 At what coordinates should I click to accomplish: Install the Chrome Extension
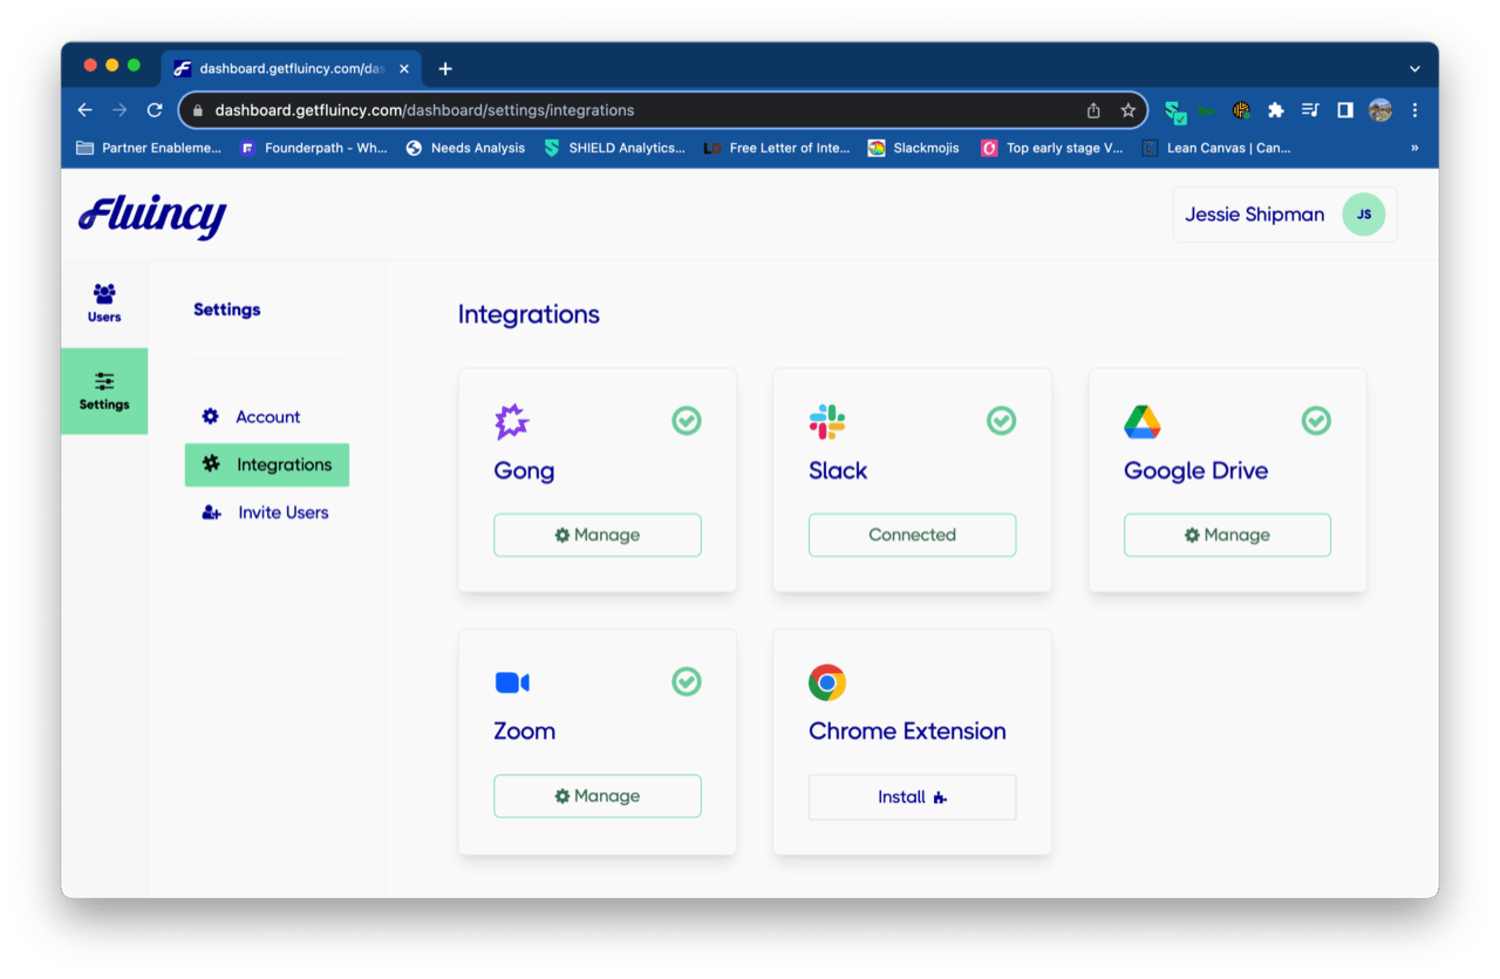(x=912, y=797)
